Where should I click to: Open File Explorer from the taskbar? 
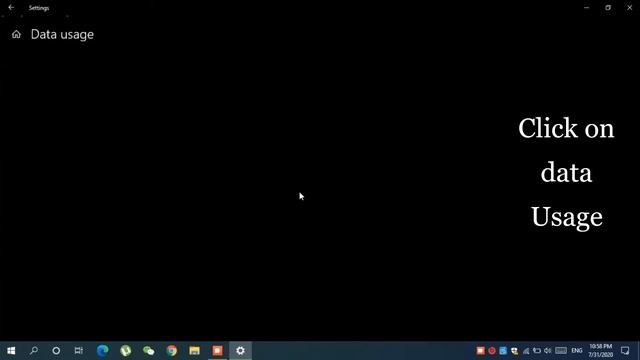[x=194, y=351]
